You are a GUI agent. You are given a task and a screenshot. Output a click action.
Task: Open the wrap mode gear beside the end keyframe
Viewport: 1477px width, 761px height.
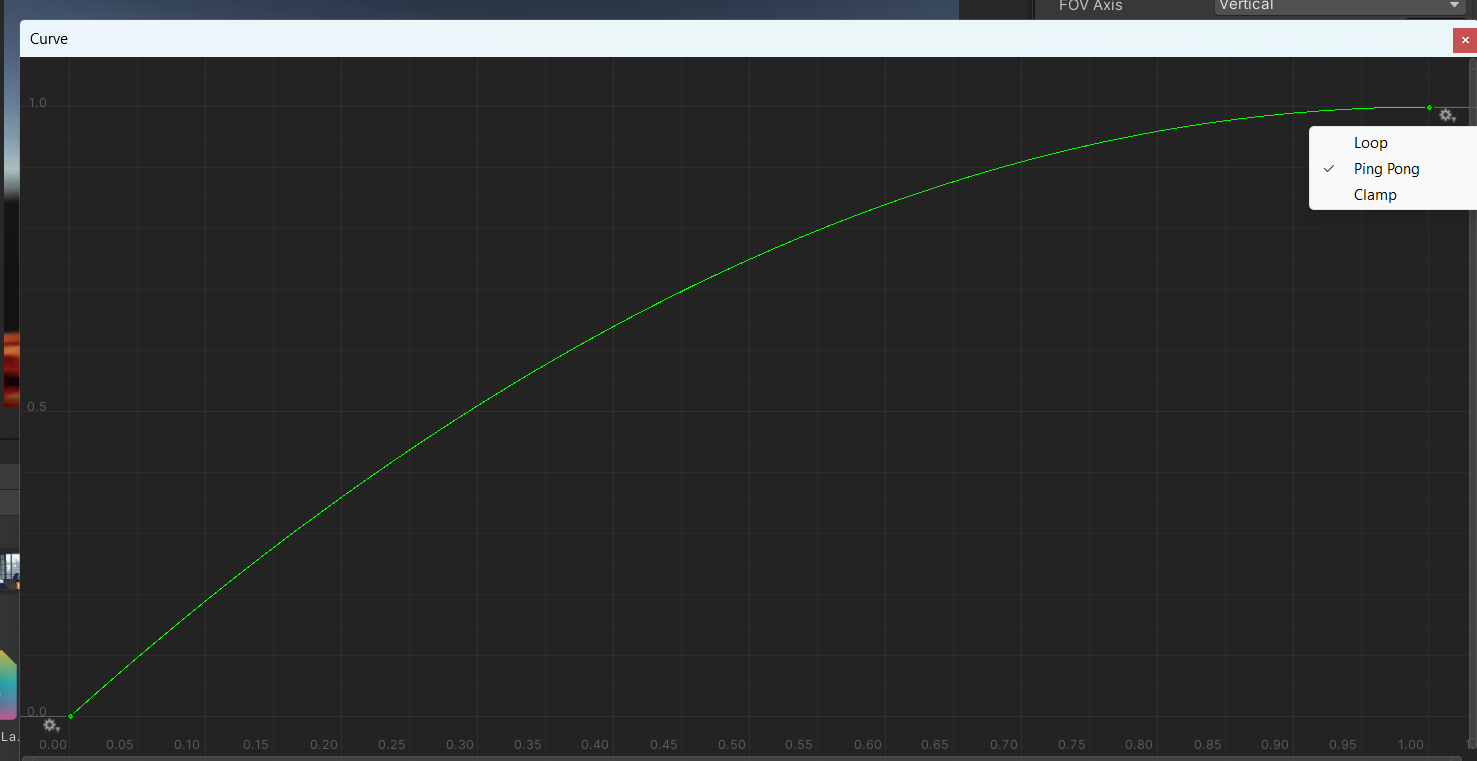pos(1446,115)
